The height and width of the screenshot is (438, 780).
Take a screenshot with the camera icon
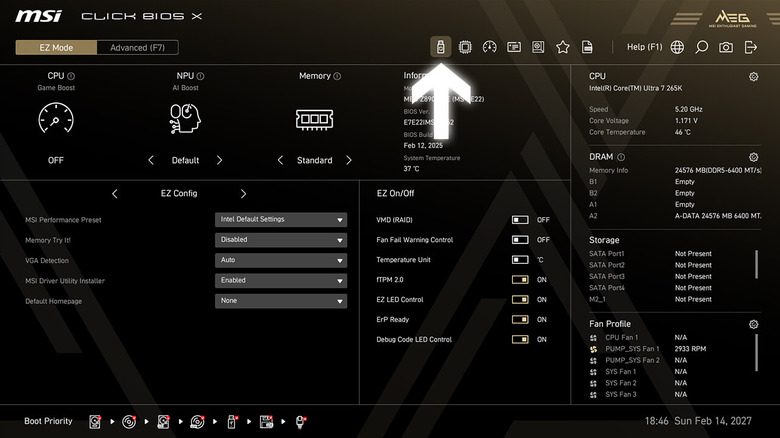click(x=726, y=47)
